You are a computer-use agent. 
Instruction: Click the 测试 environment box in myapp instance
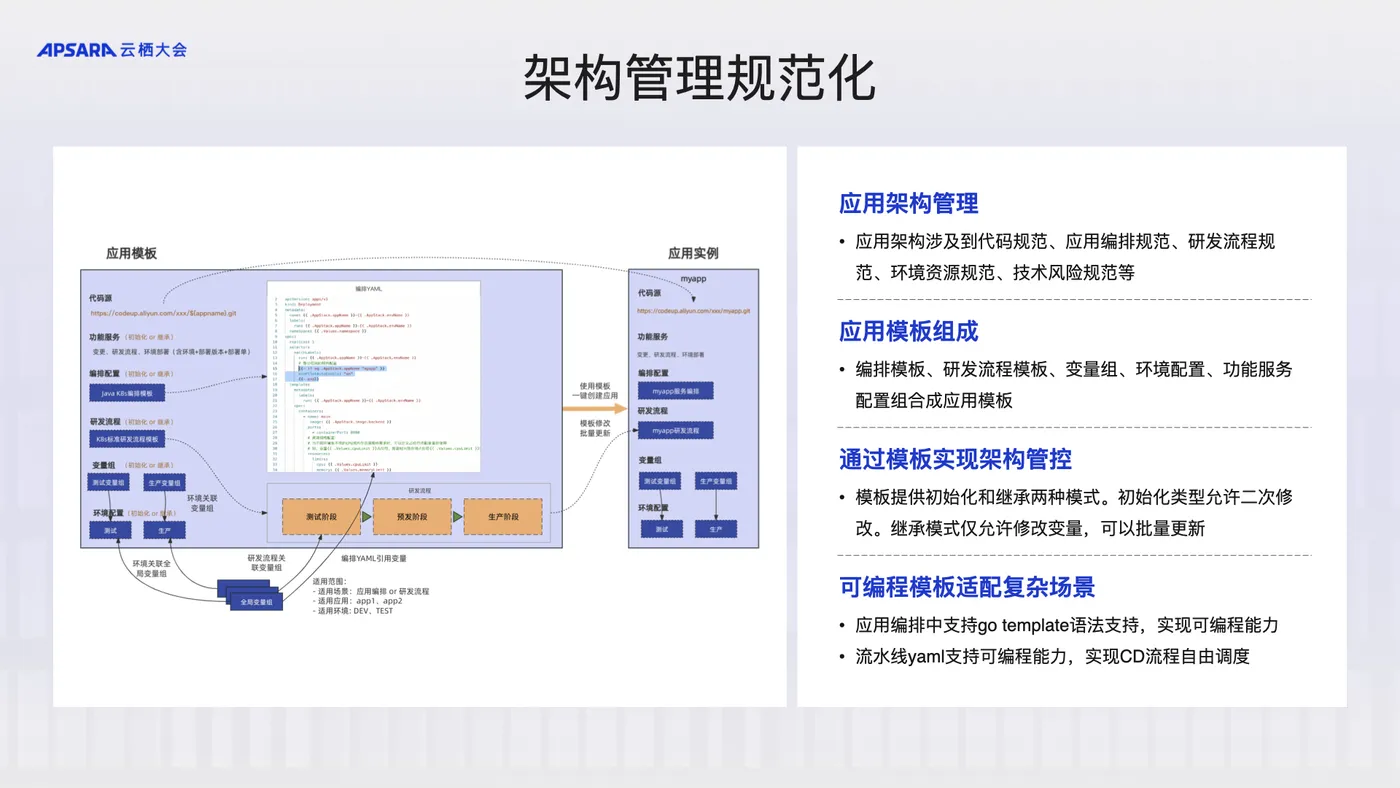tap(661, 530)
